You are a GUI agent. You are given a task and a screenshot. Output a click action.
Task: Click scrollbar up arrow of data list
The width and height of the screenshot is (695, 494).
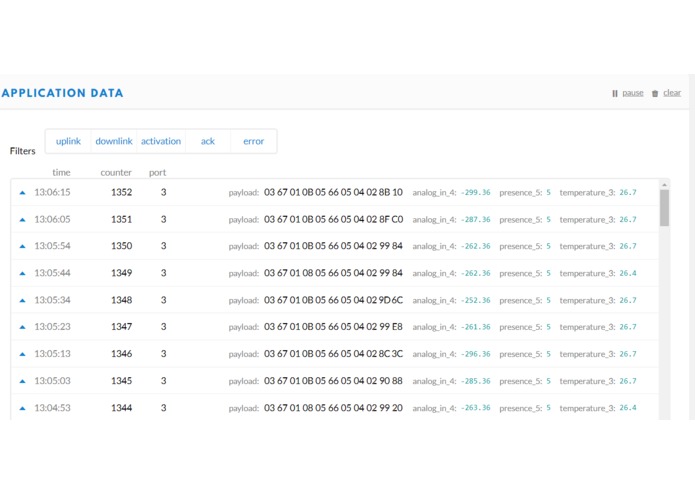pos(664,184)
